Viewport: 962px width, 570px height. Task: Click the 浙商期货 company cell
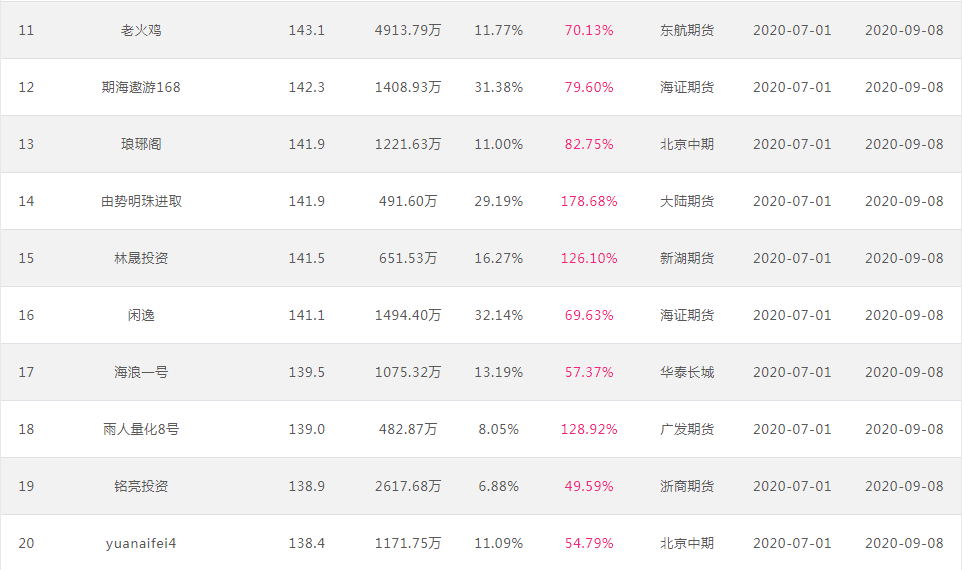point(687,487)
